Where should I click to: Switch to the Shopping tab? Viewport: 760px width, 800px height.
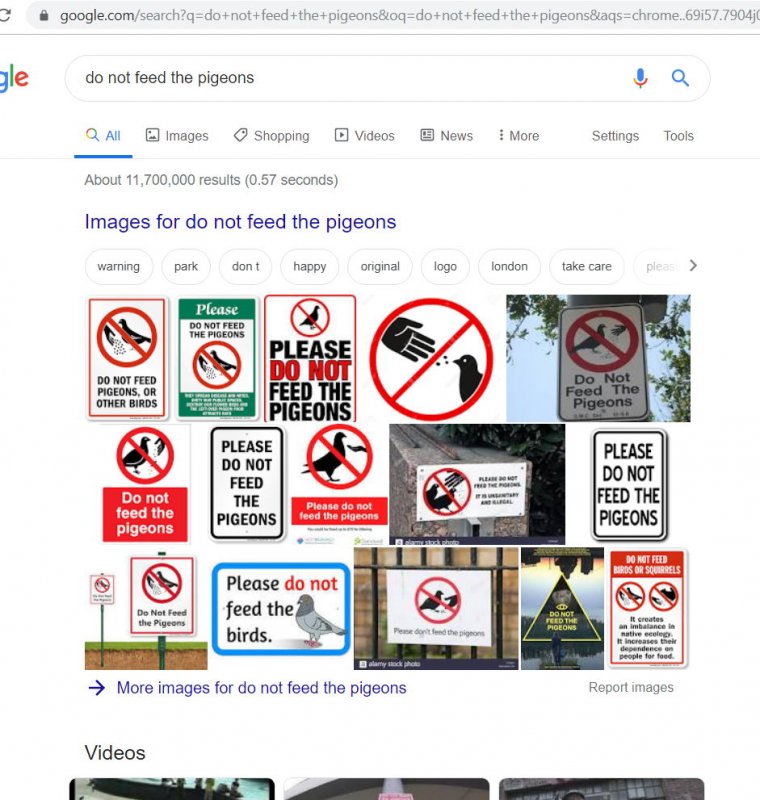[x=271, y=136]
